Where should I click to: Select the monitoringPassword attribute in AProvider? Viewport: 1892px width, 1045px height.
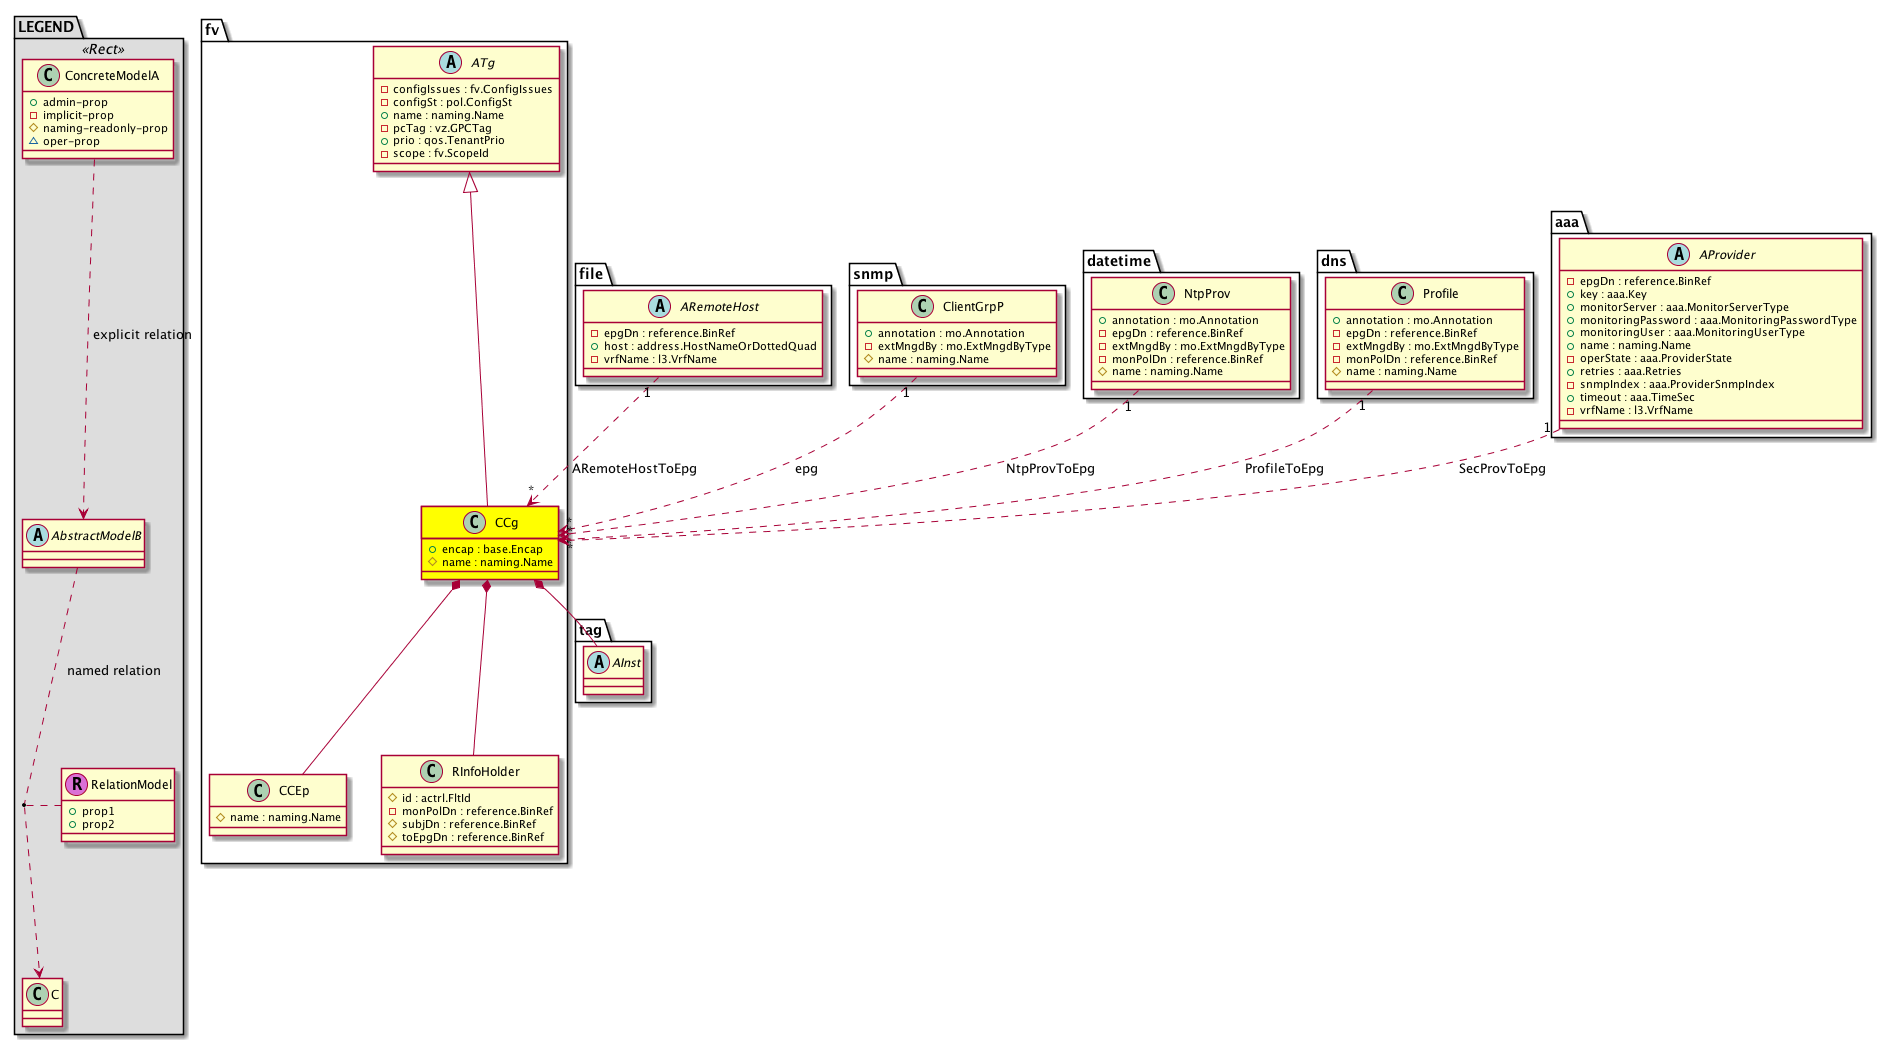click(x=1717, y=320)
